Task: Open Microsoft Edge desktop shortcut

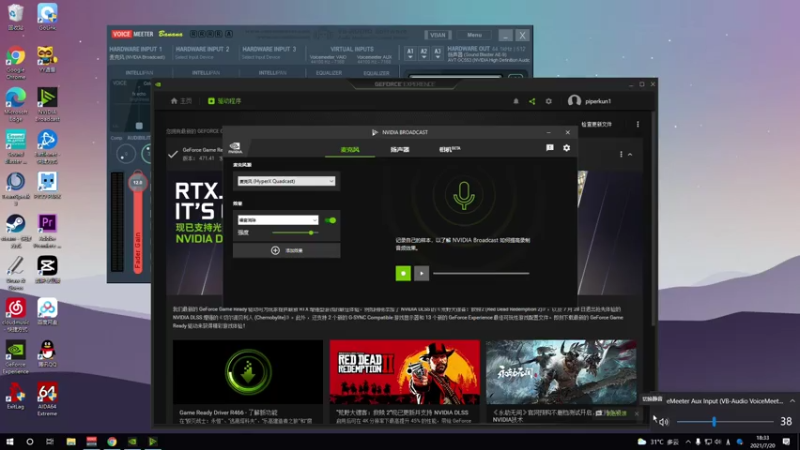Action: [16, 104]
